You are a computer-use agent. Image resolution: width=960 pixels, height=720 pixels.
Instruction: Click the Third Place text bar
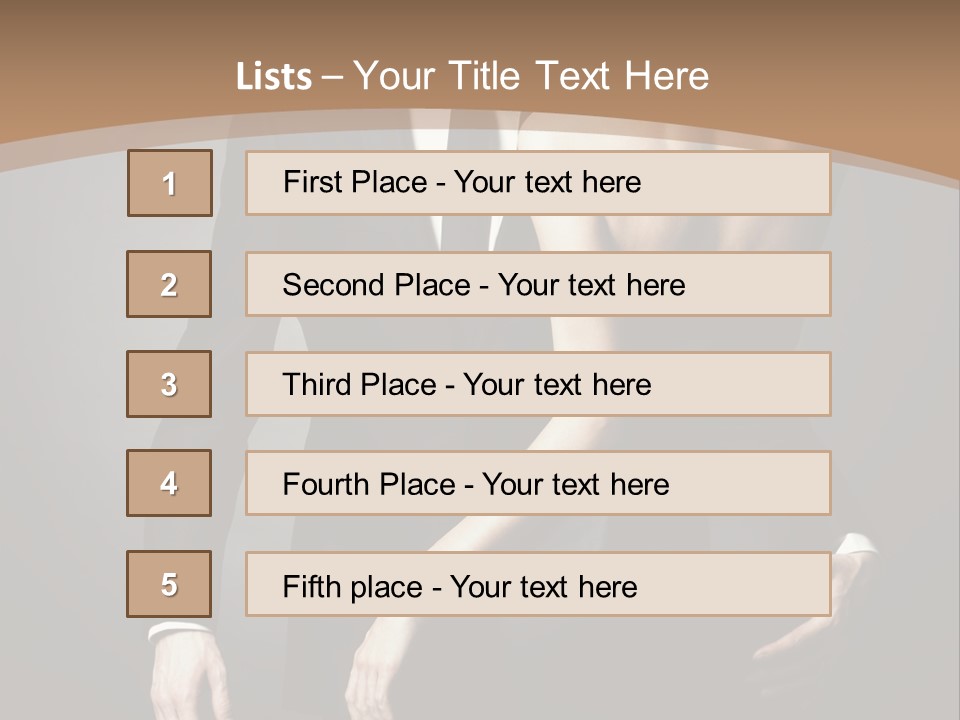coord(538,384)
